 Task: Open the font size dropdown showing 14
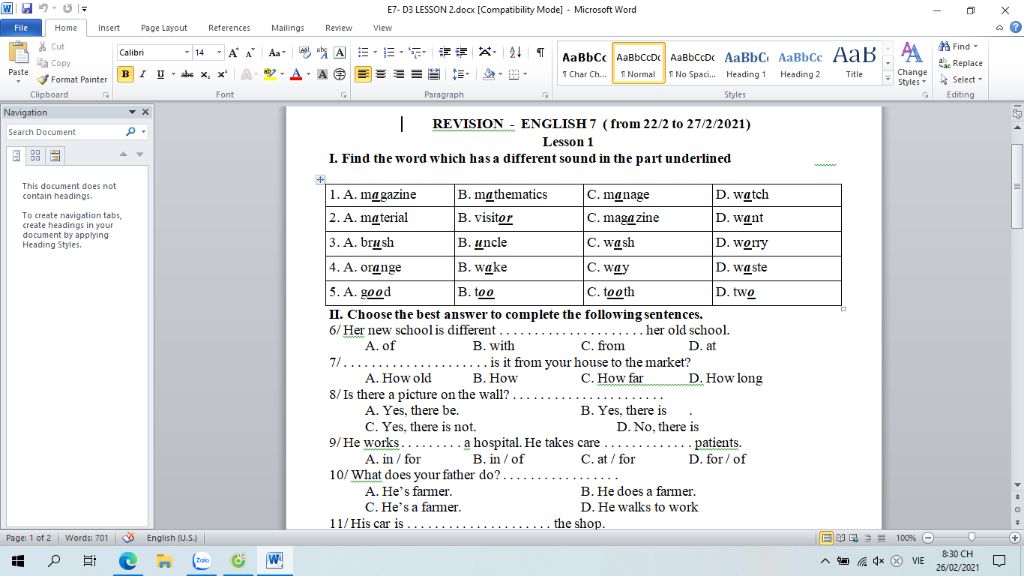pos(219,52)
